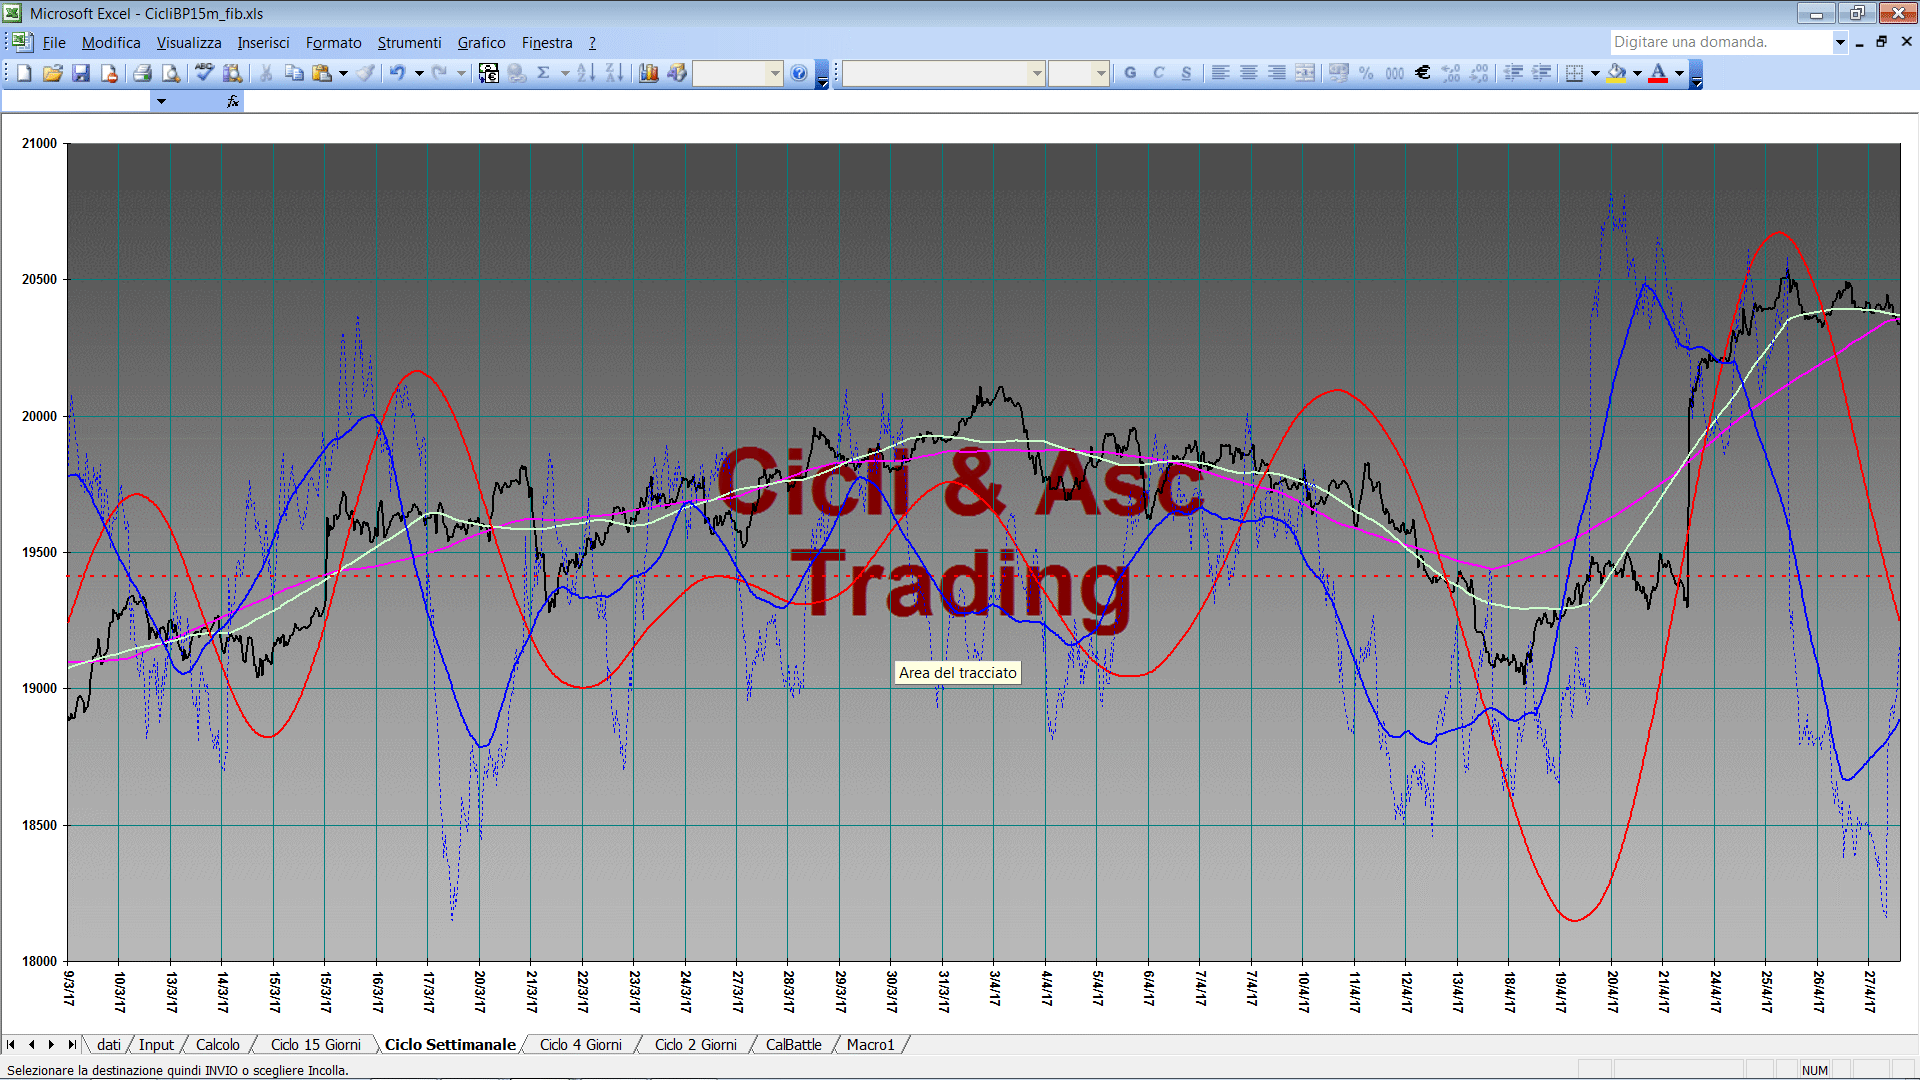This screenshot has height=1080, width=1920.
Task: Toggle bold (G) formatting
Action: (1131, 73)
